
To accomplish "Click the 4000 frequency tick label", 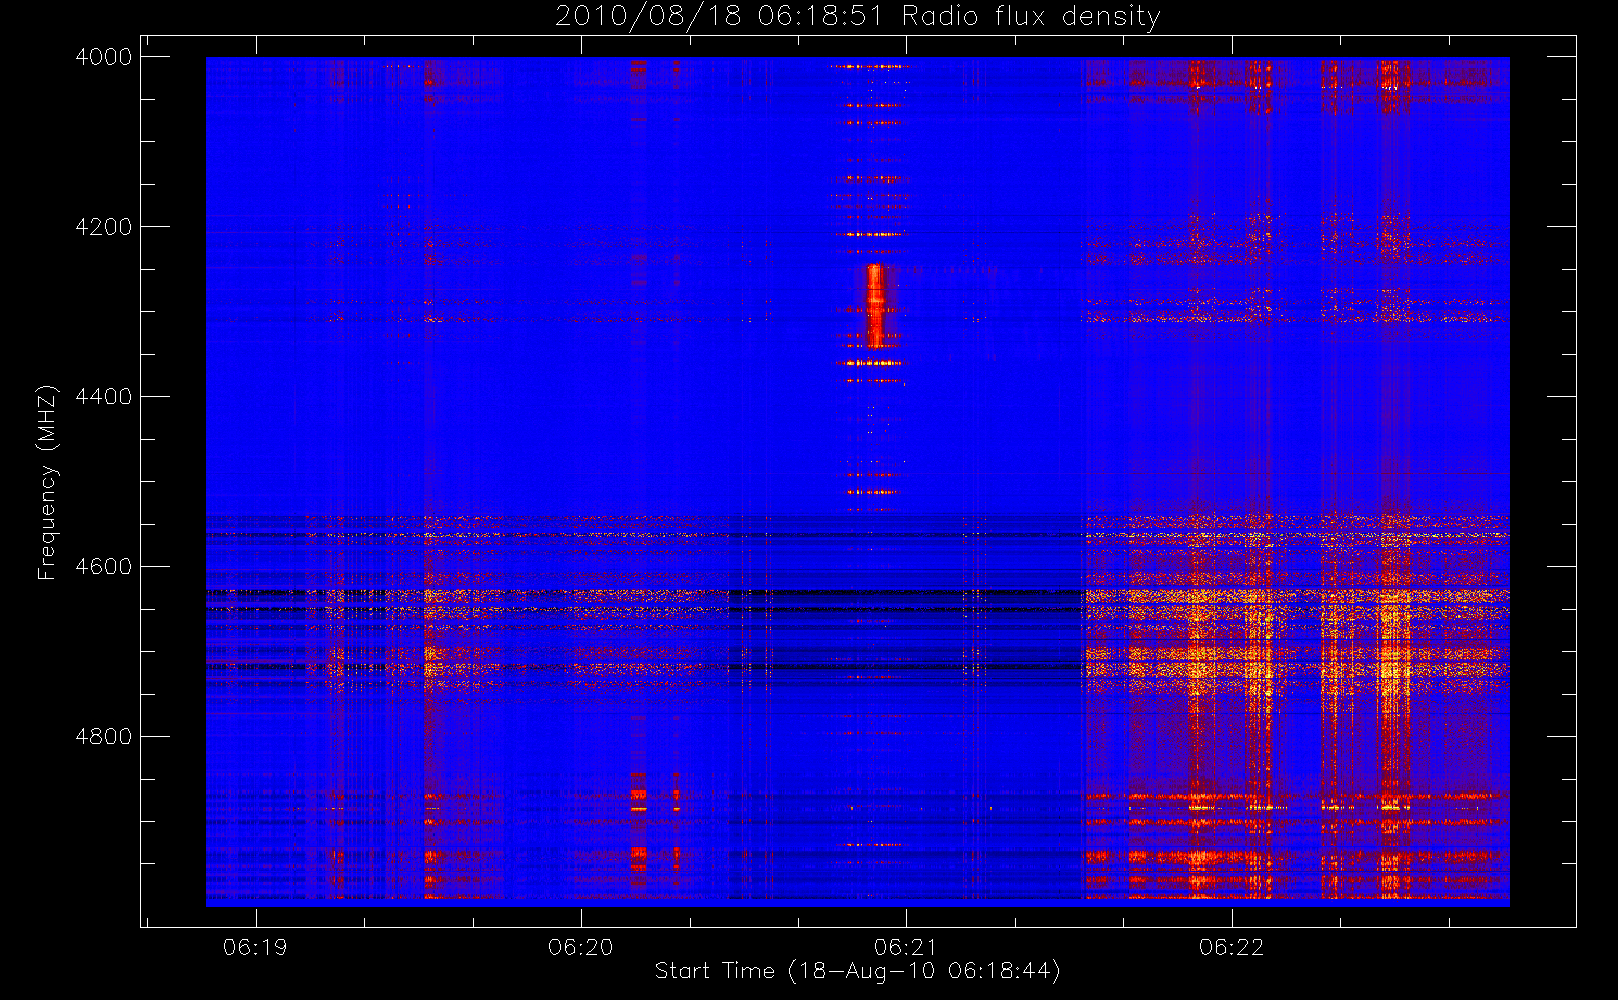I will tap(104, 57).
